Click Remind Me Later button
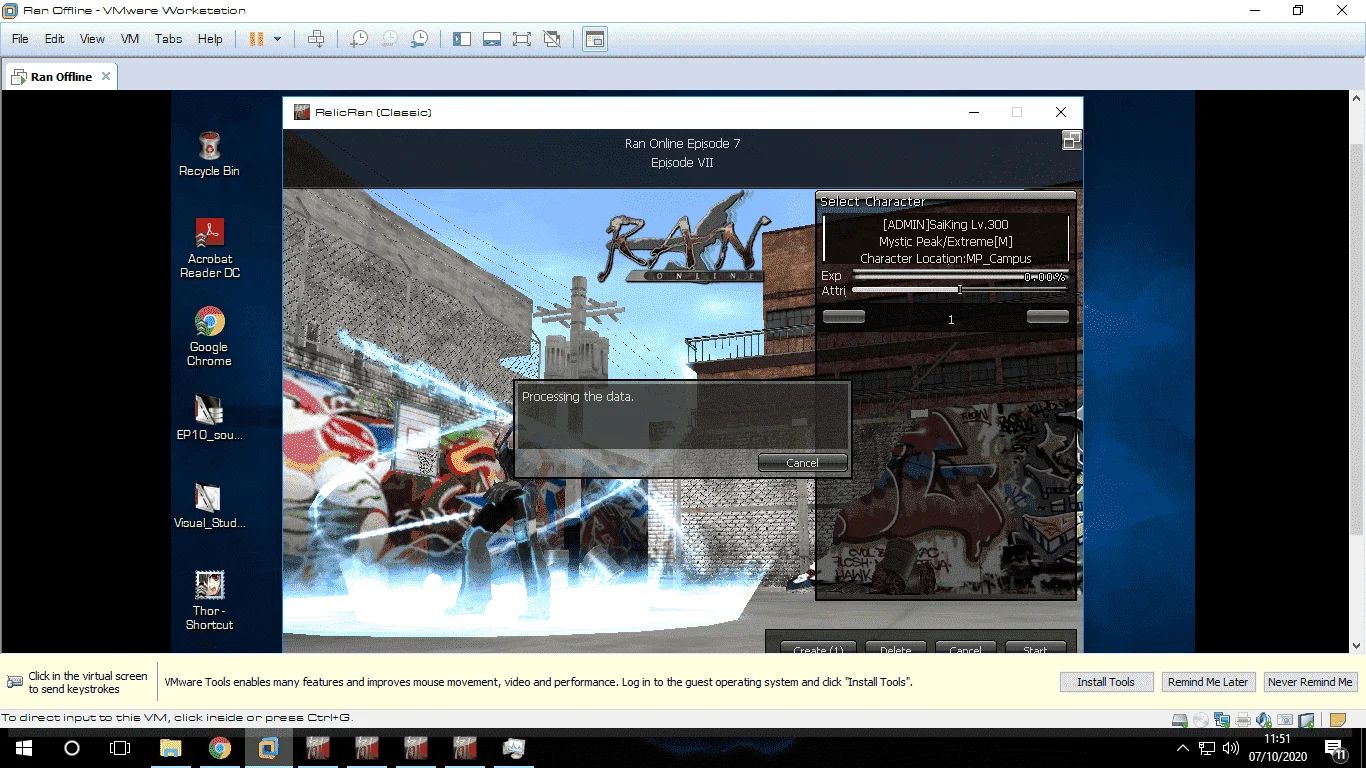The image size is (1366, 768). click(x=1208, y=682)
